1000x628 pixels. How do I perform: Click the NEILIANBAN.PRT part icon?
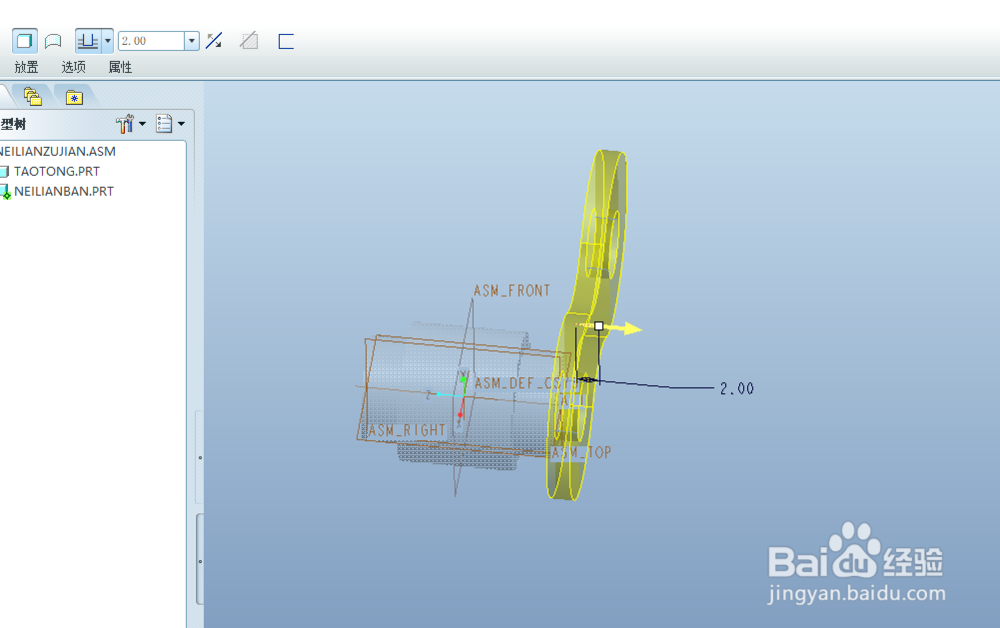click(5, 192)
